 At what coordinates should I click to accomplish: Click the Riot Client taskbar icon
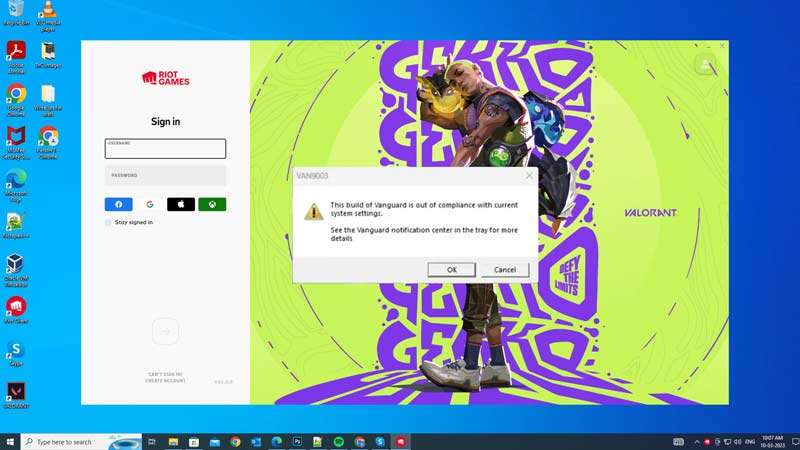click(401, 442)
